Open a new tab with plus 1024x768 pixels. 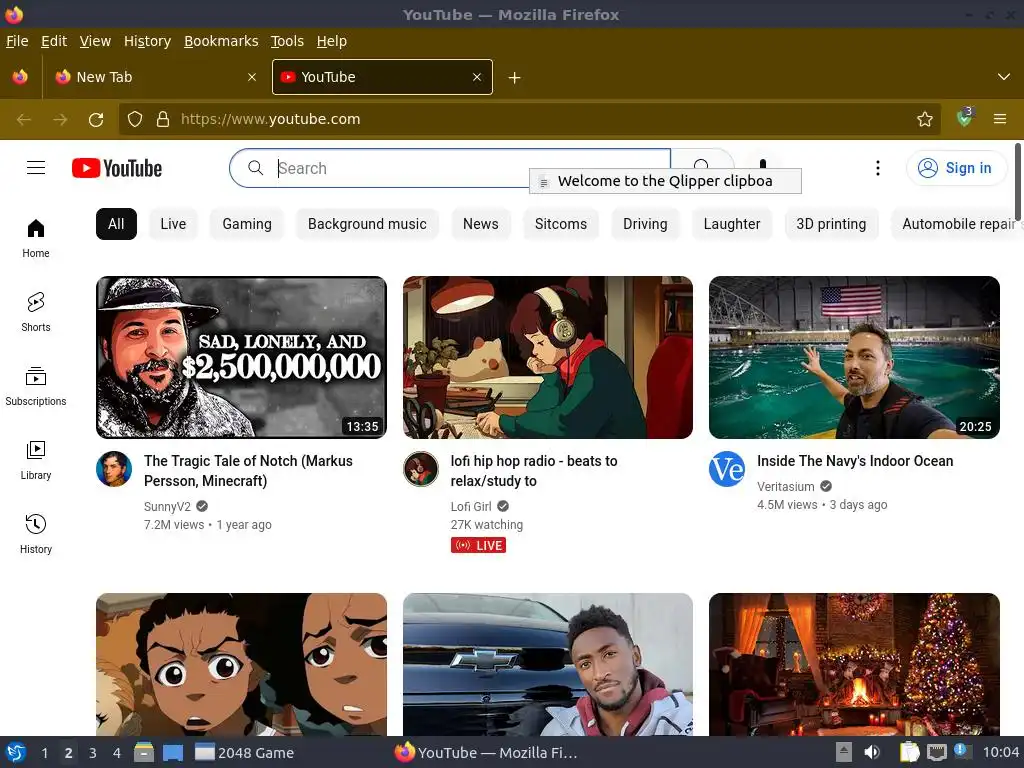coord(515,78)
